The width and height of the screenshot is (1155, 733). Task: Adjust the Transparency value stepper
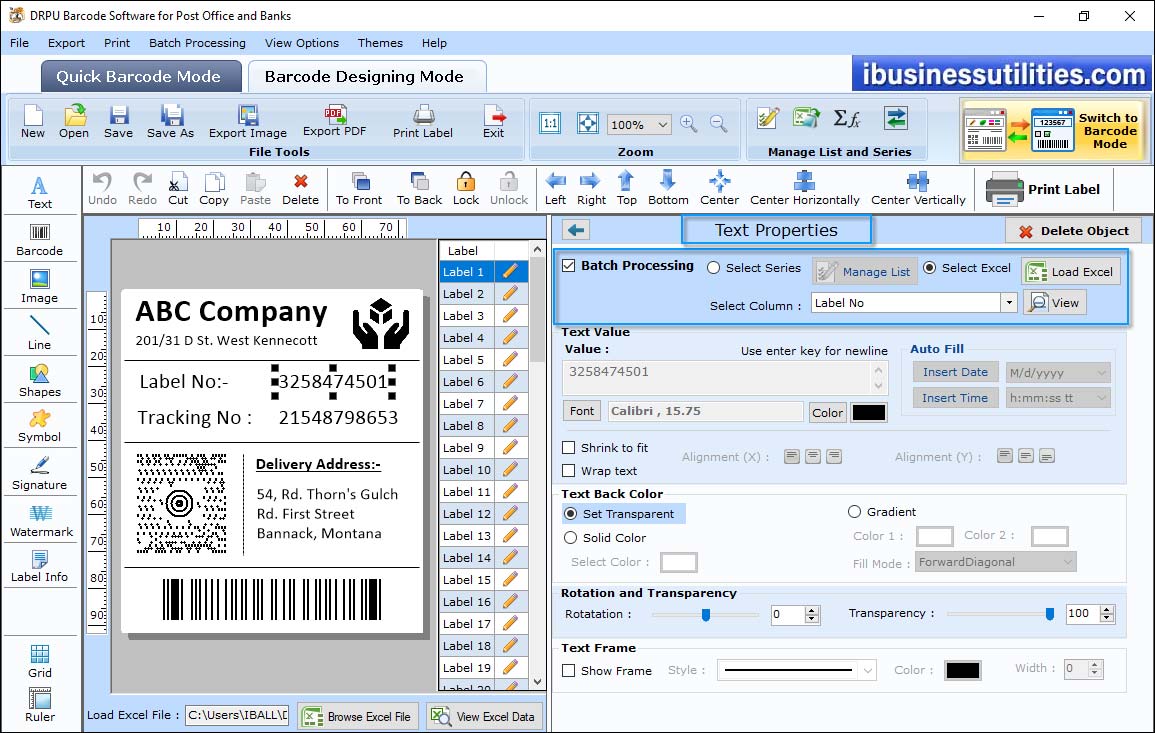pos(1106,614)
